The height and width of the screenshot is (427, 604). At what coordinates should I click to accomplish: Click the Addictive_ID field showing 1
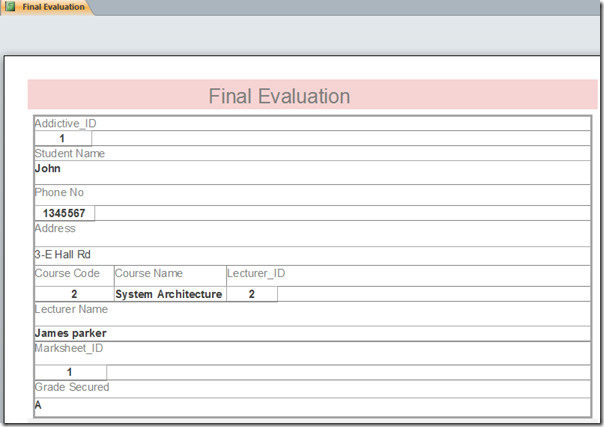coord(63,138)
